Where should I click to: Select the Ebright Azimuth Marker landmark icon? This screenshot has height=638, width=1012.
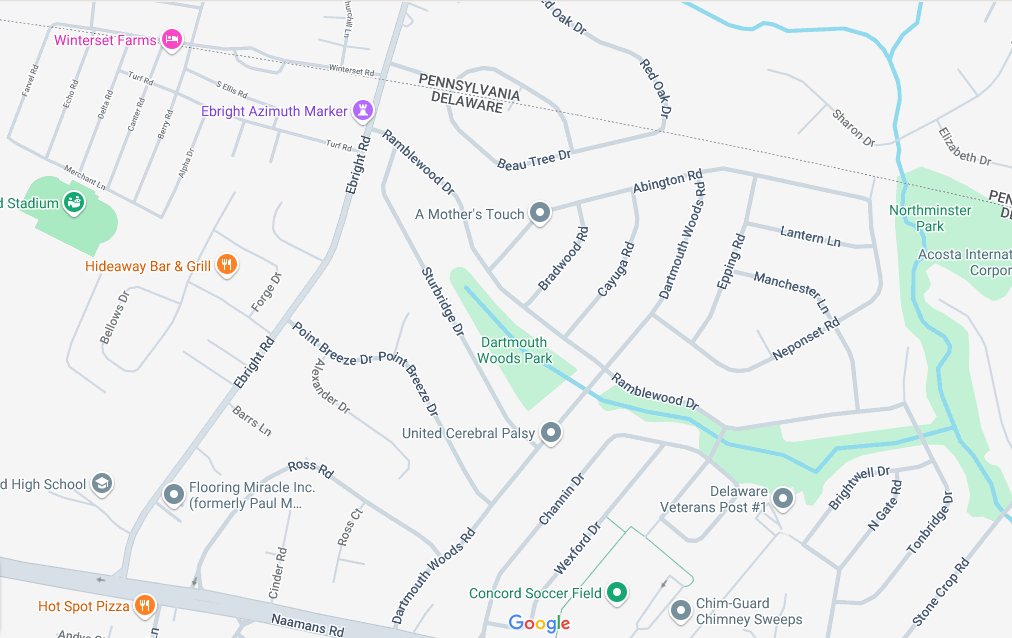click(x=363, y=110)
